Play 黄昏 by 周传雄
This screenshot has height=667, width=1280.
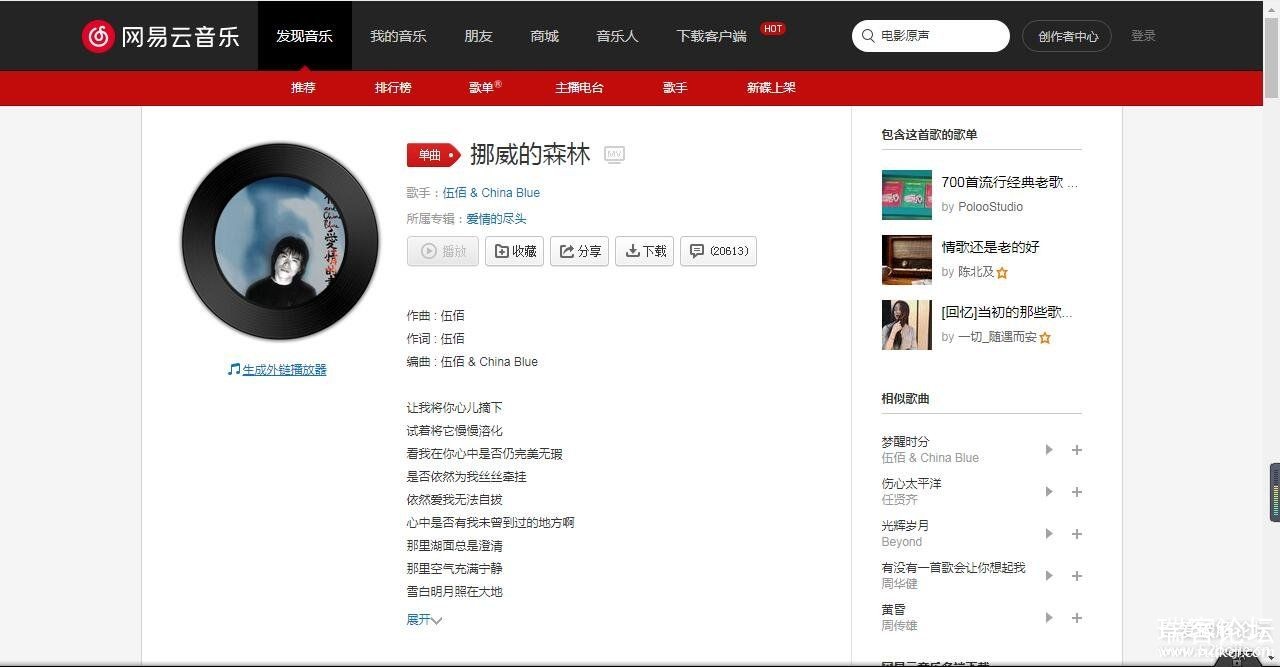pos(1049,618)
